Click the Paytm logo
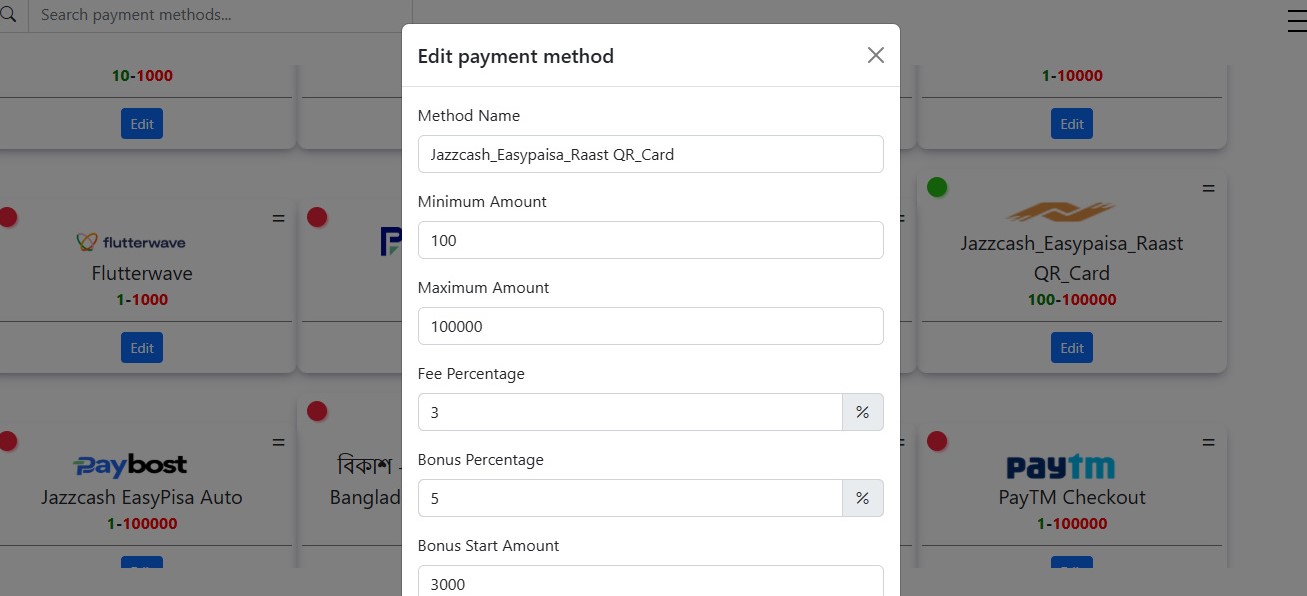1307x596 pixels. [x=1060, y=466]
